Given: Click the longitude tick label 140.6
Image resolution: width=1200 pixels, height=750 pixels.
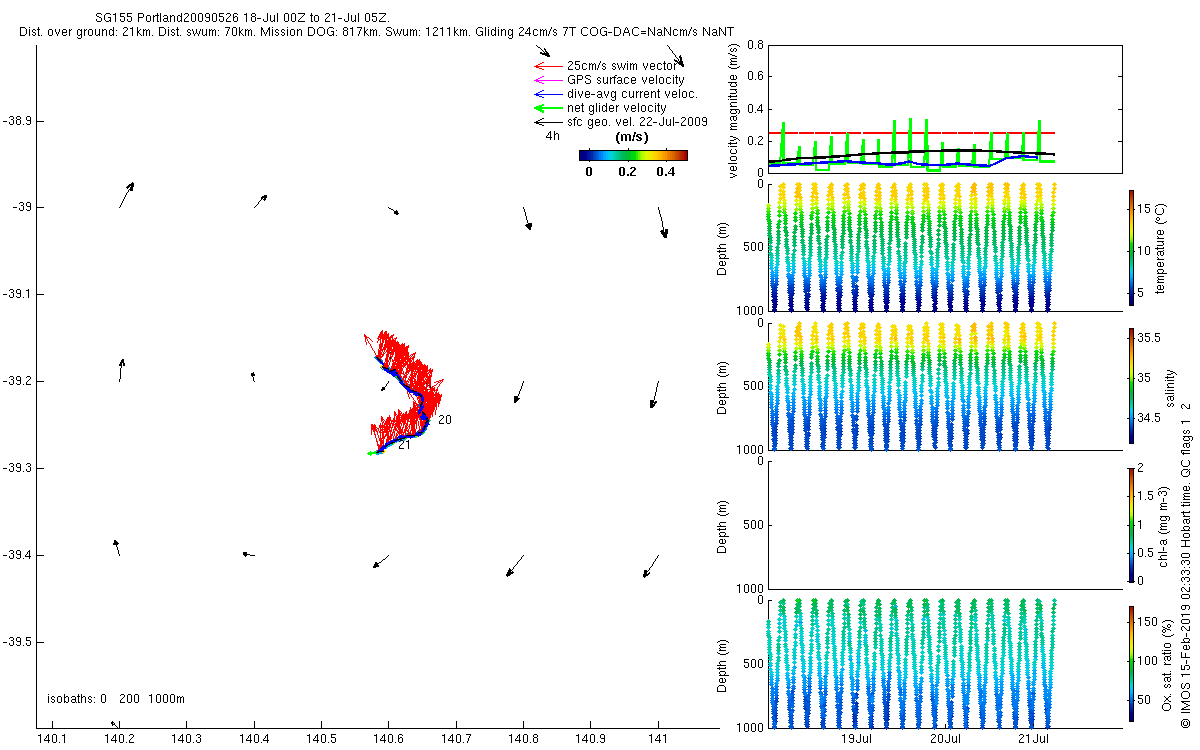Looking at the screenshot, I should [388, 739].
